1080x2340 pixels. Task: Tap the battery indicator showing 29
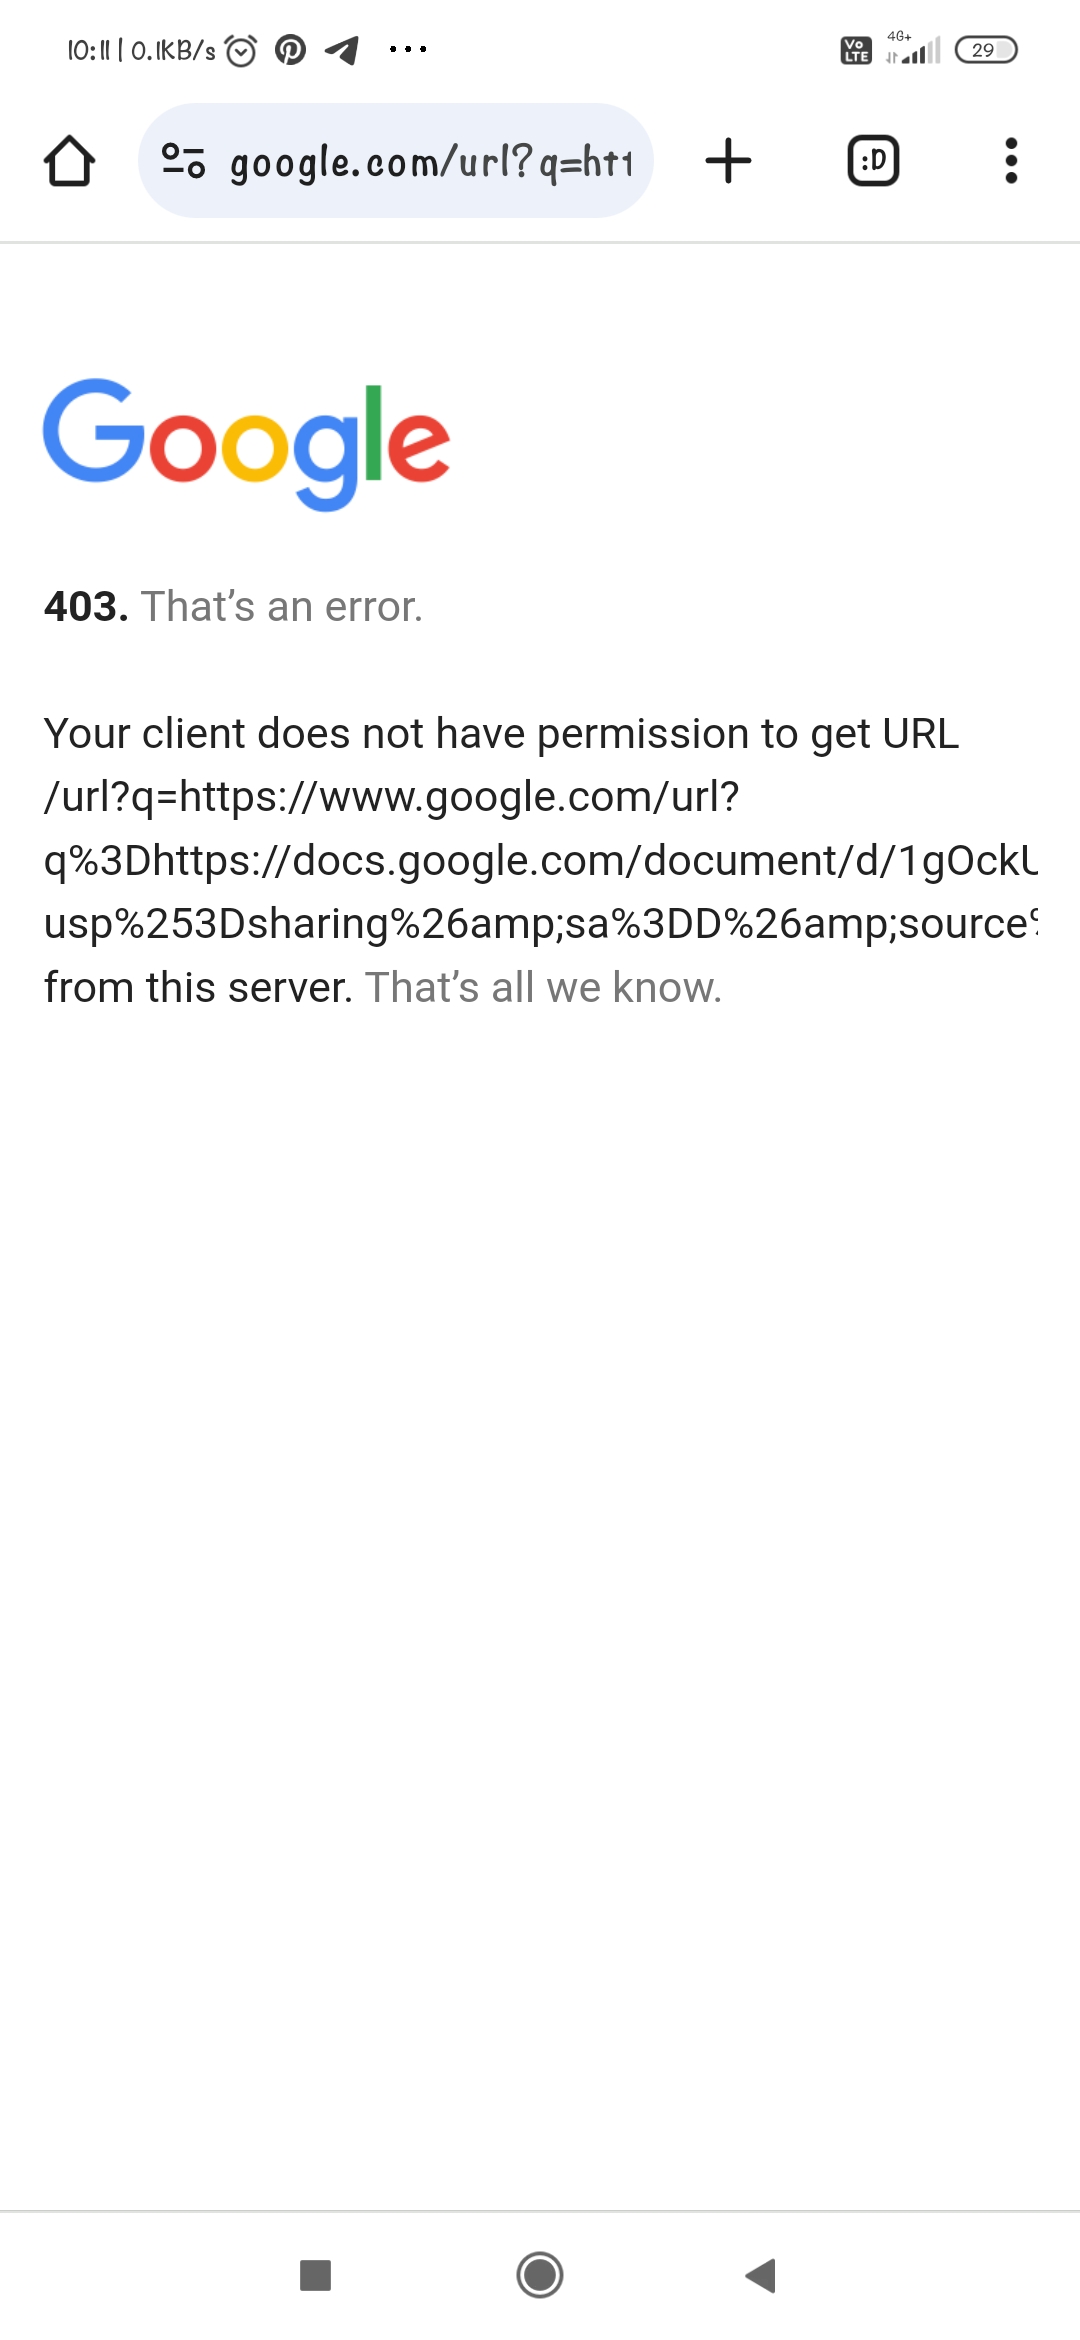[x=986, y=49]
